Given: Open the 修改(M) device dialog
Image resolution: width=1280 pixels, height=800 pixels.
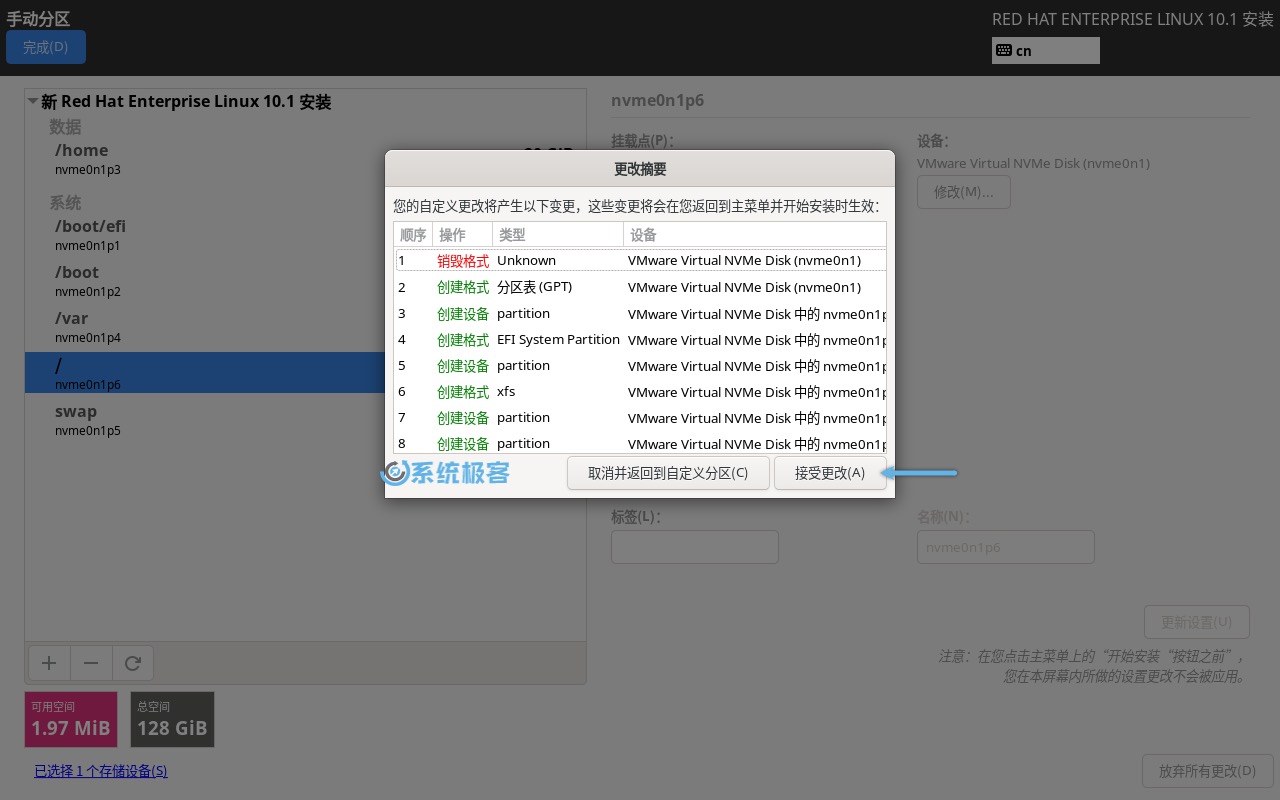Looking at the screenshot, I should pyautogui.click(x=963, y=192).
